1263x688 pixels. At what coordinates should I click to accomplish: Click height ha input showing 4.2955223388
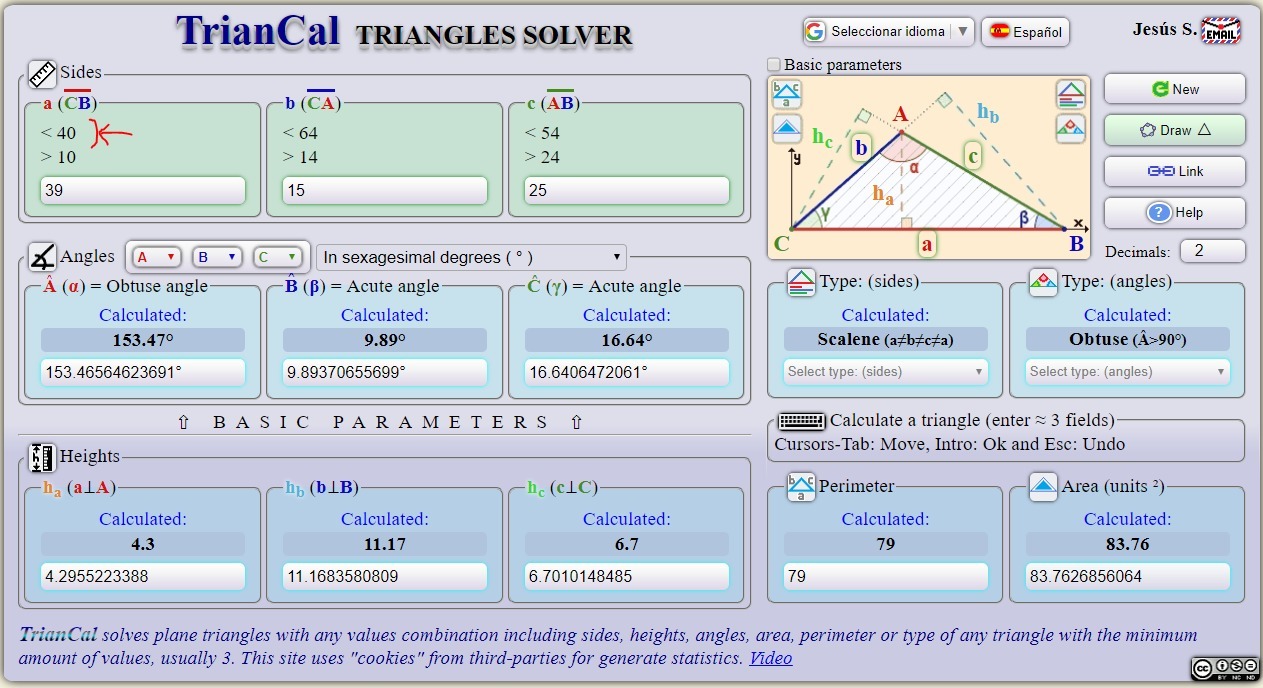click(x=143, y=577)
